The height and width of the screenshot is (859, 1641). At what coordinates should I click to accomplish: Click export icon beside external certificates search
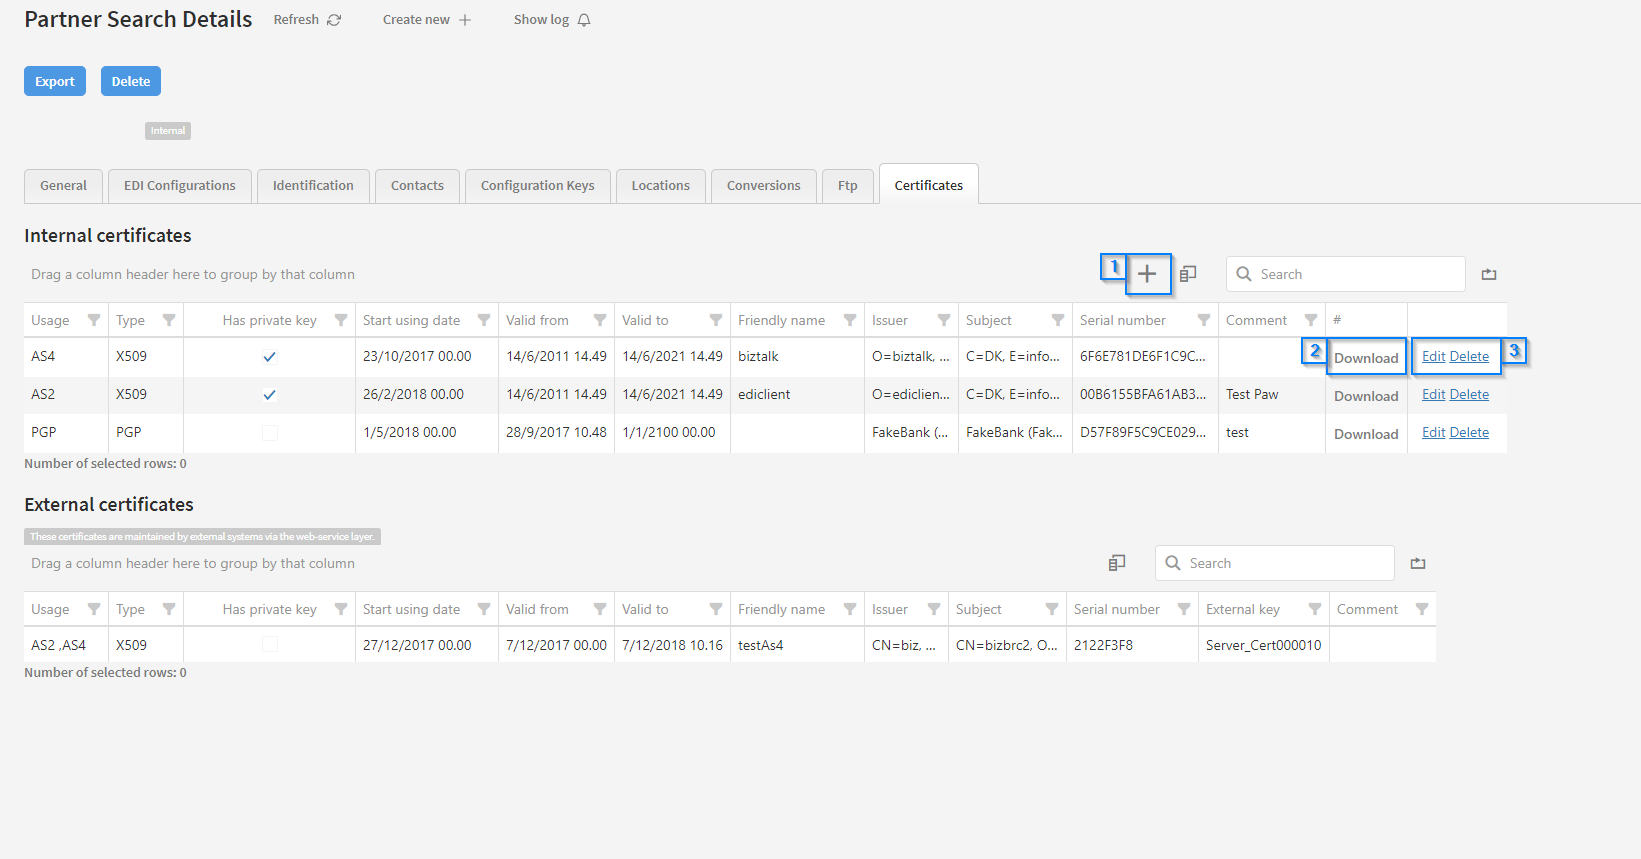pos(1418,563)
